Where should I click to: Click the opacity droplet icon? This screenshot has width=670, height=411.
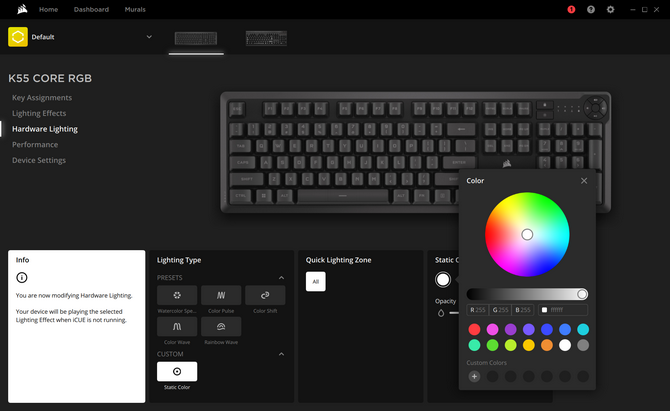[x=441, y=313]
